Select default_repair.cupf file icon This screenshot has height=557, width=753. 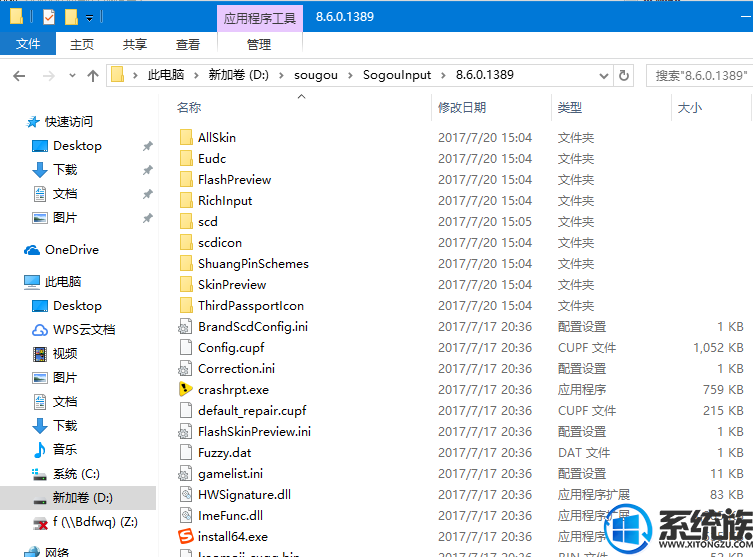[185, 411]
